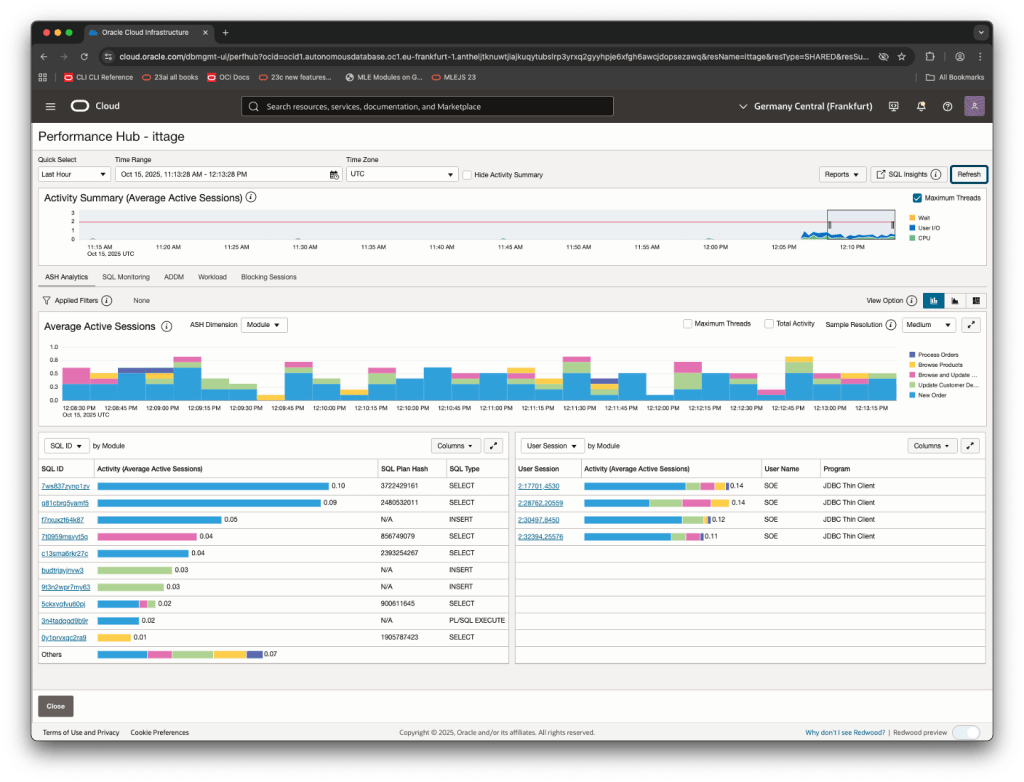Uncheck Maximum Threads in Activity Summary
The height and width of the screenshot is (782, 1024).
point(917,198)
